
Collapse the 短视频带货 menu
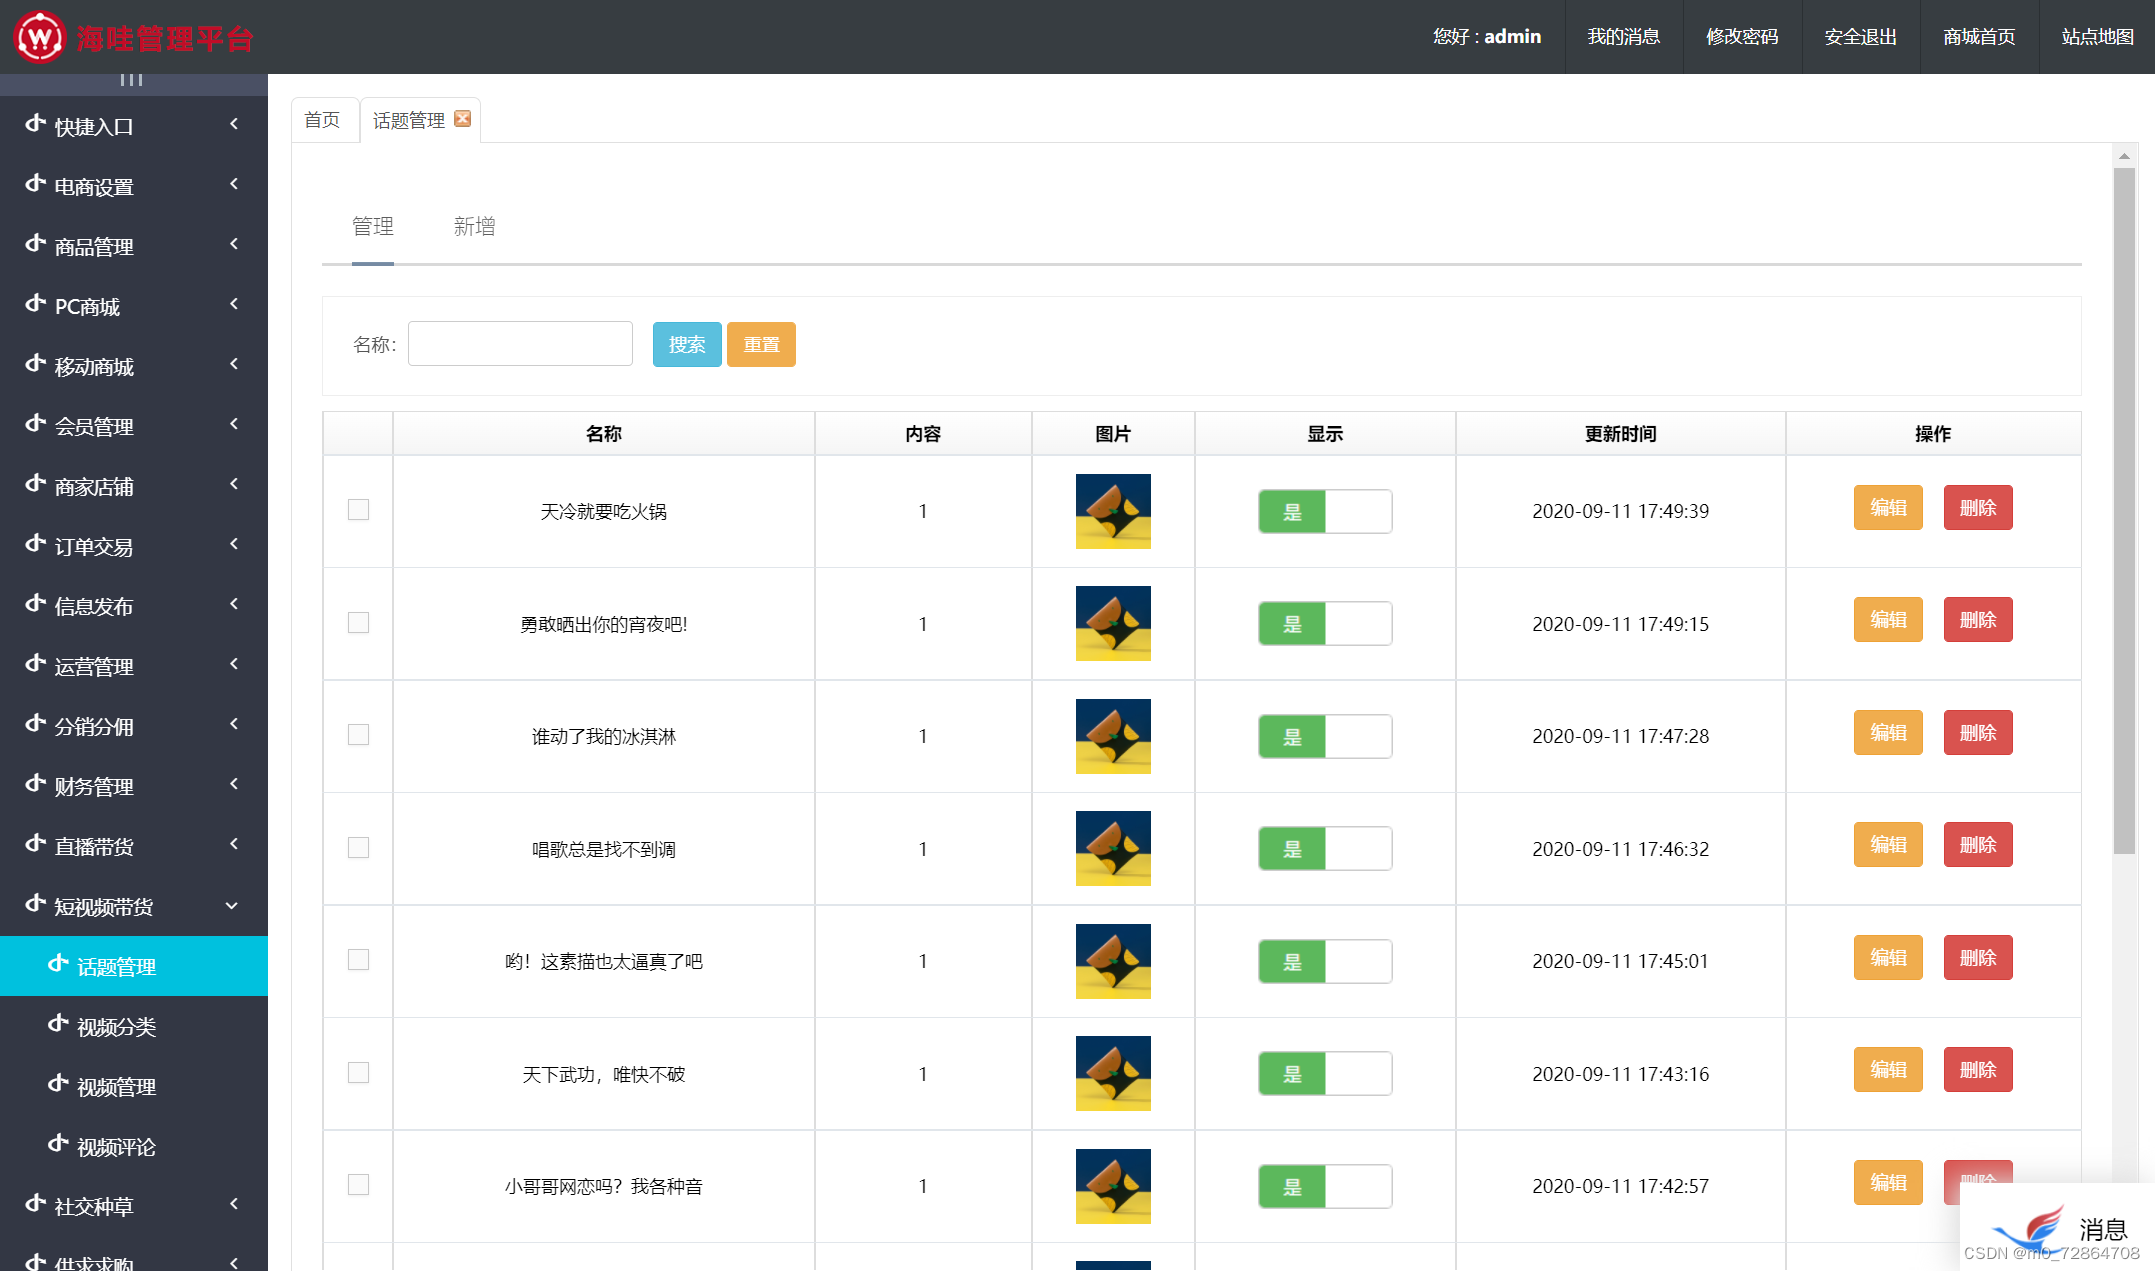pyautogui.click(x=232, y=906)
